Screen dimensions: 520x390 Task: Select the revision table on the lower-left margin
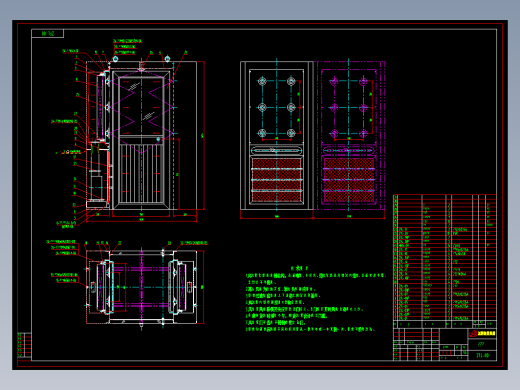24,345
